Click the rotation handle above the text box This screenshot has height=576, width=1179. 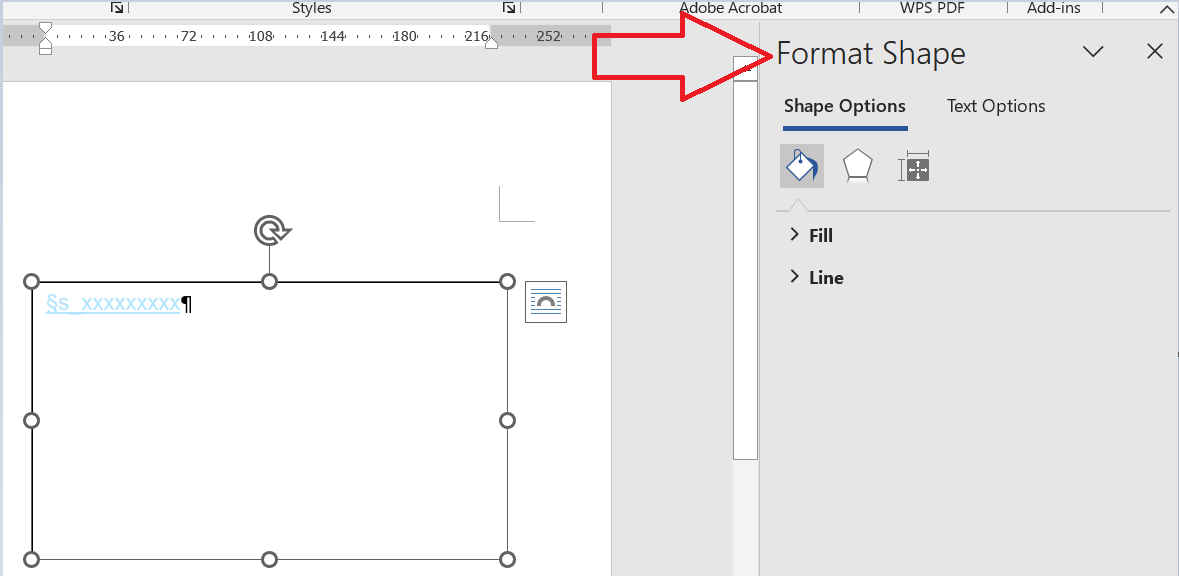pos(269,231)
